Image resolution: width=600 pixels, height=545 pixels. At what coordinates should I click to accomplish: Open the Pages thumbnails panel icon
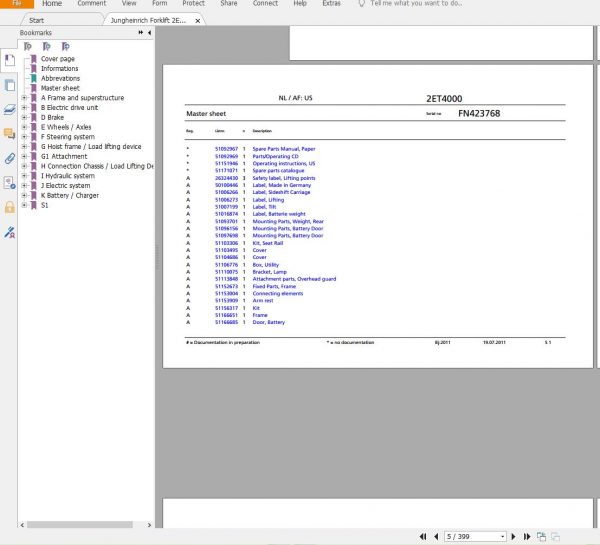click(x=8, y=86)
